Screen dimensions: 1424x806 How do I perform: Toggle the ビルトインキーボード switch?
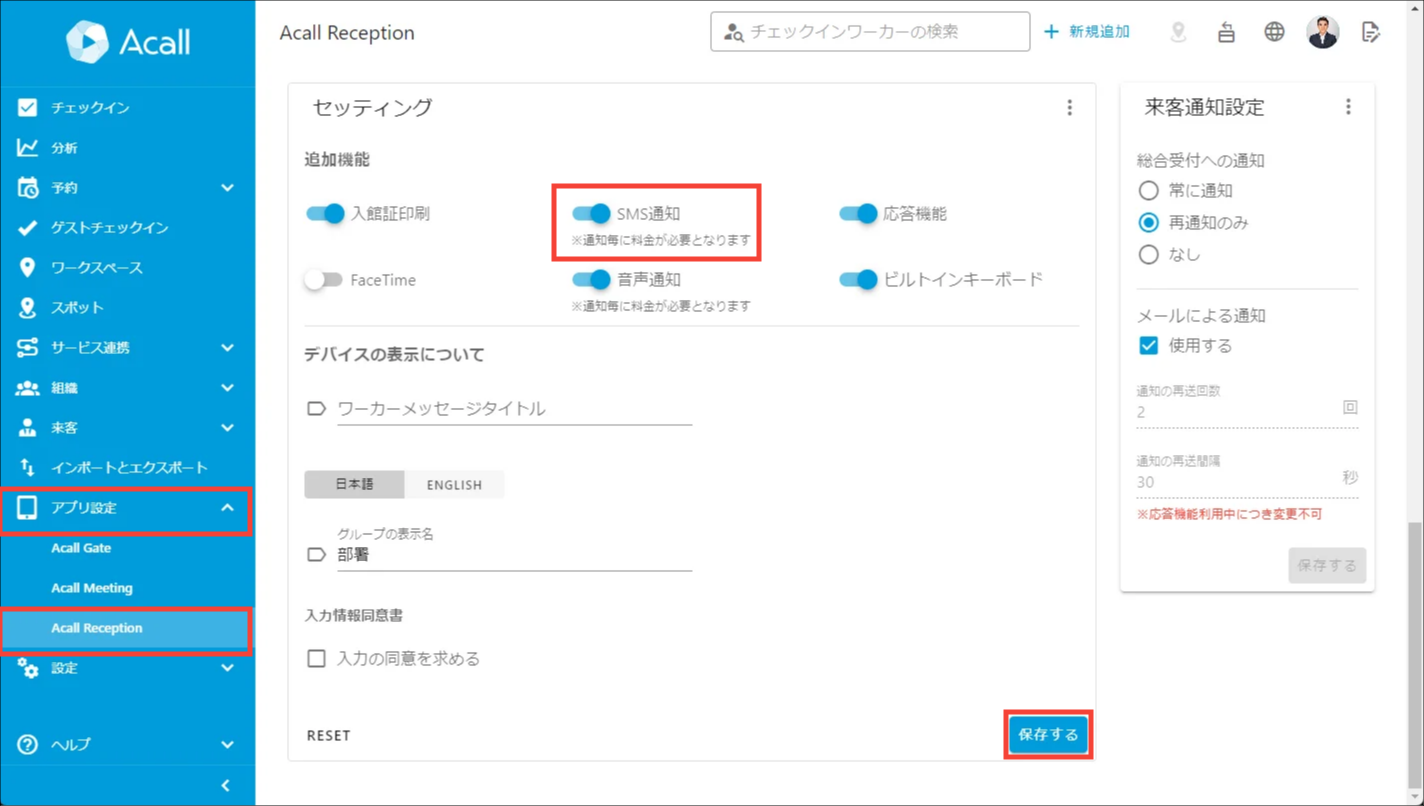[x=858, y=279]
